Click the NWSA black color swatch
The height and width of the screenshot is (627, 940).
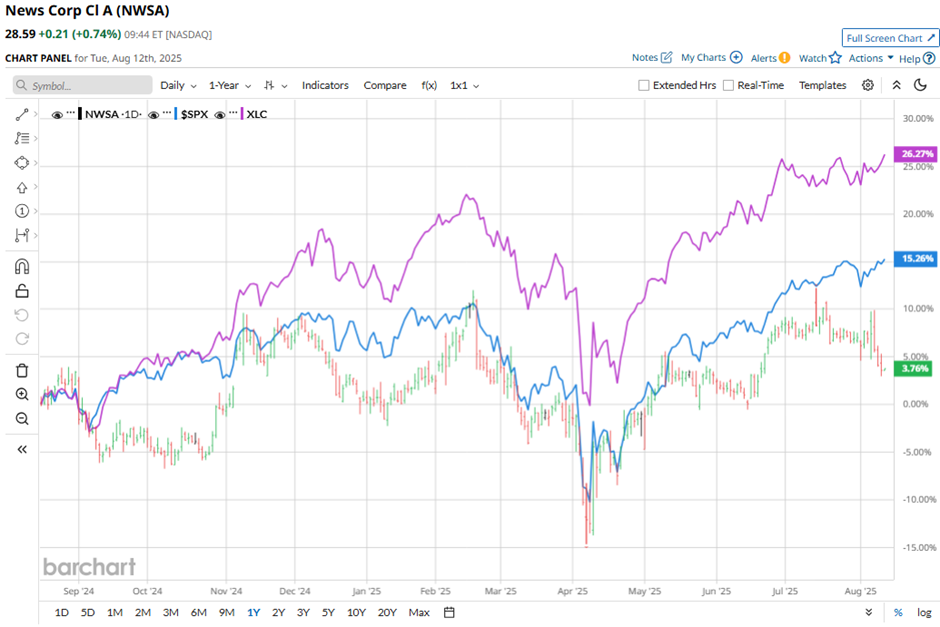point(80,114)
